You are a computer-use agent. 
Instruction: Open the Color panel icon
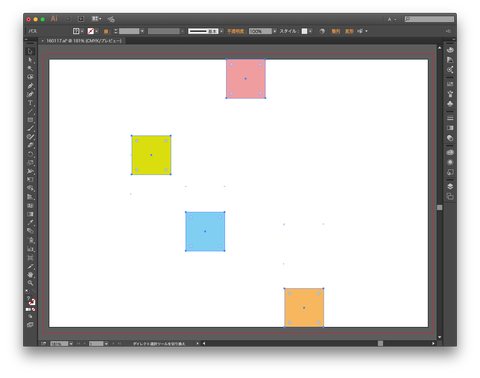(x=450, y=50)
